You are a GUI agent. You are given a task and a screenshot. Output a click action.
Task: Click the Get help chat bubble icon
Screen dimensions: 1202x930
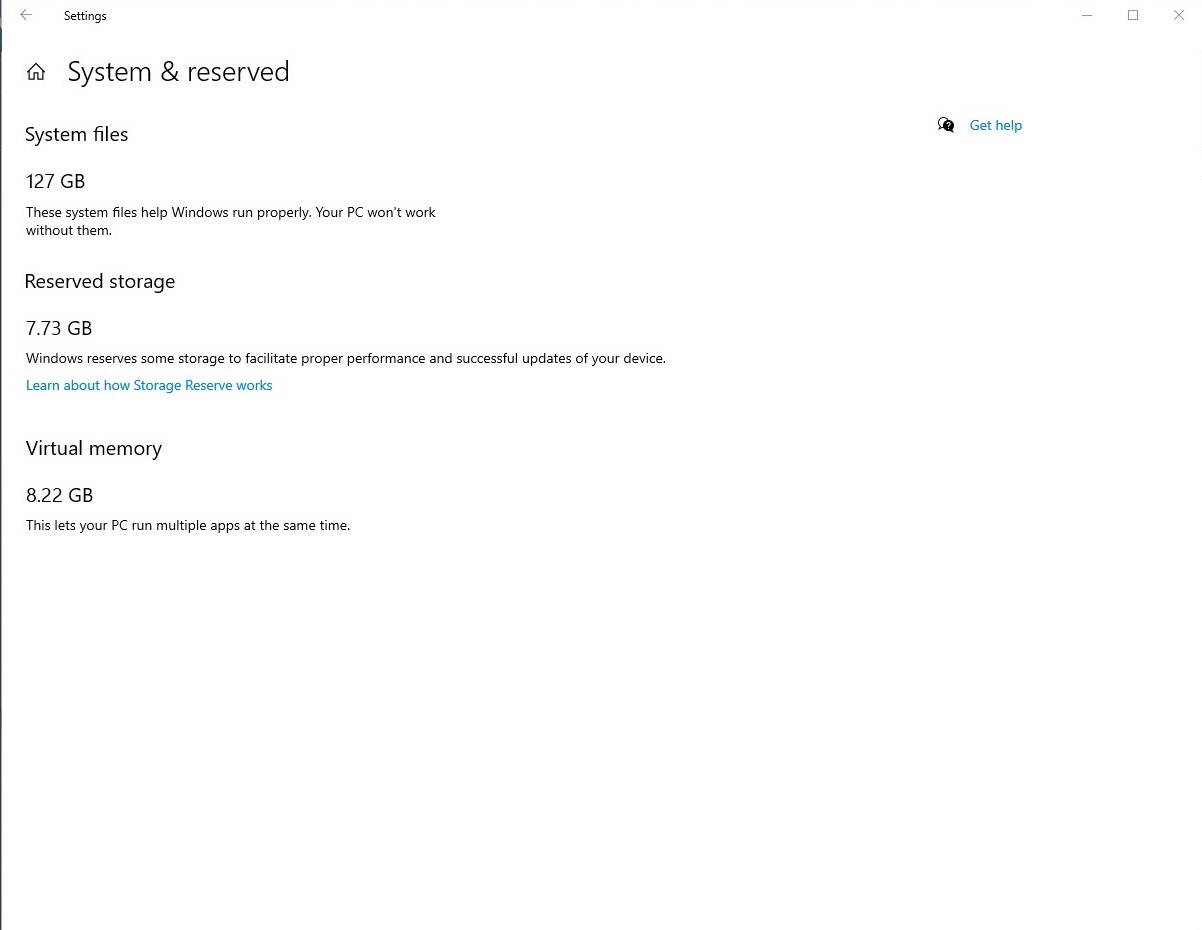pos(946,125)
